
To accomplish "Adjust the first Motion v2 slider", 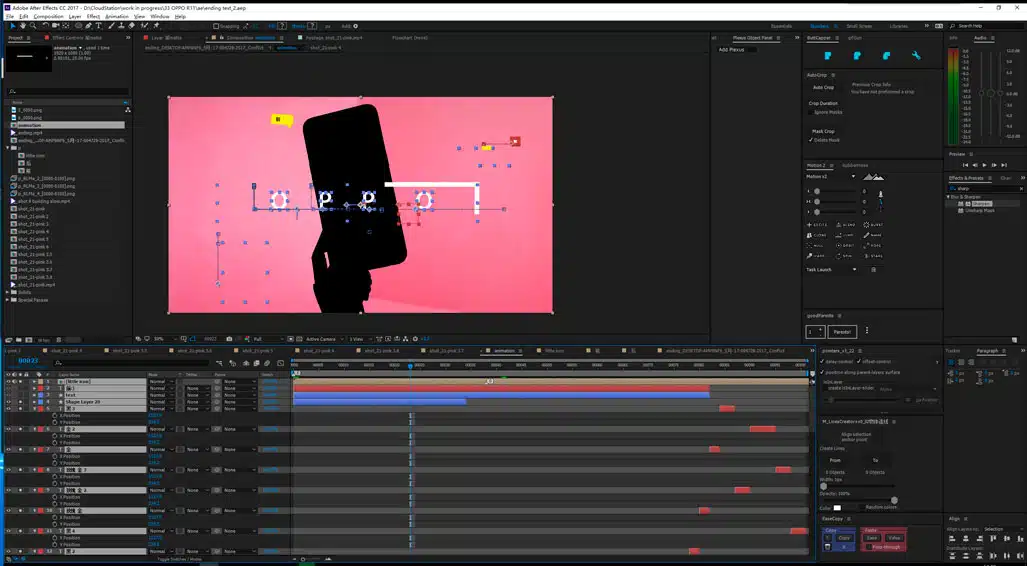I will (x=817, y=191).
